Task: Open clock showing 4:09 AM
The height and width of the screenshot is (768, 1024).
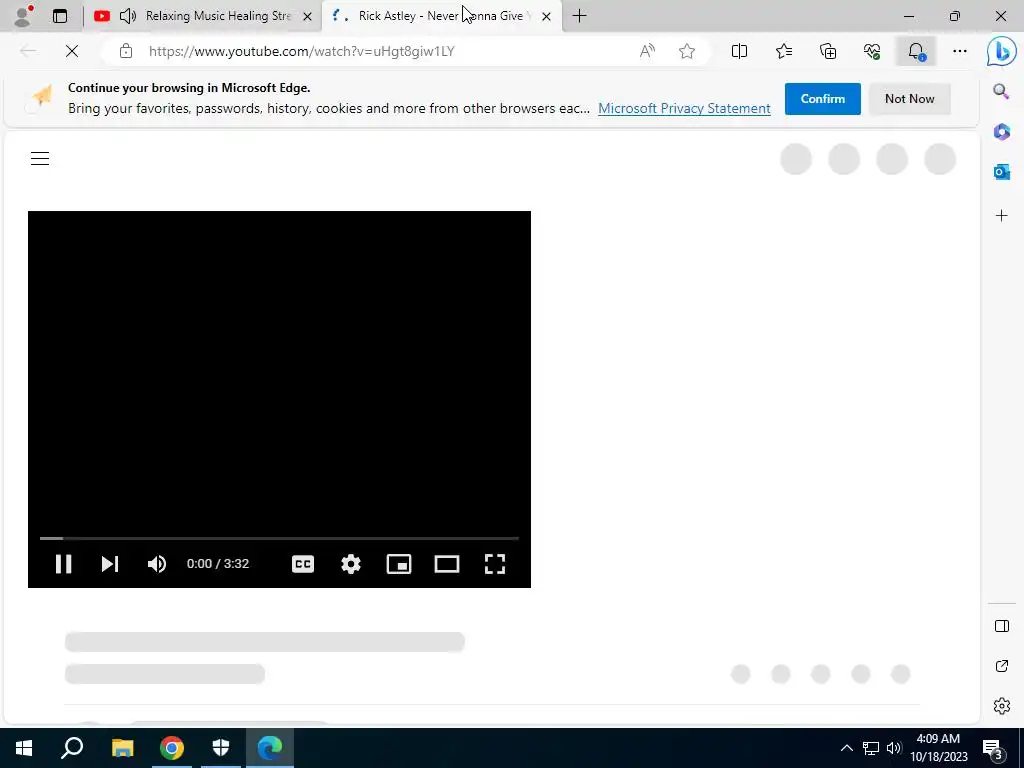Action: (x=938, y=748)
